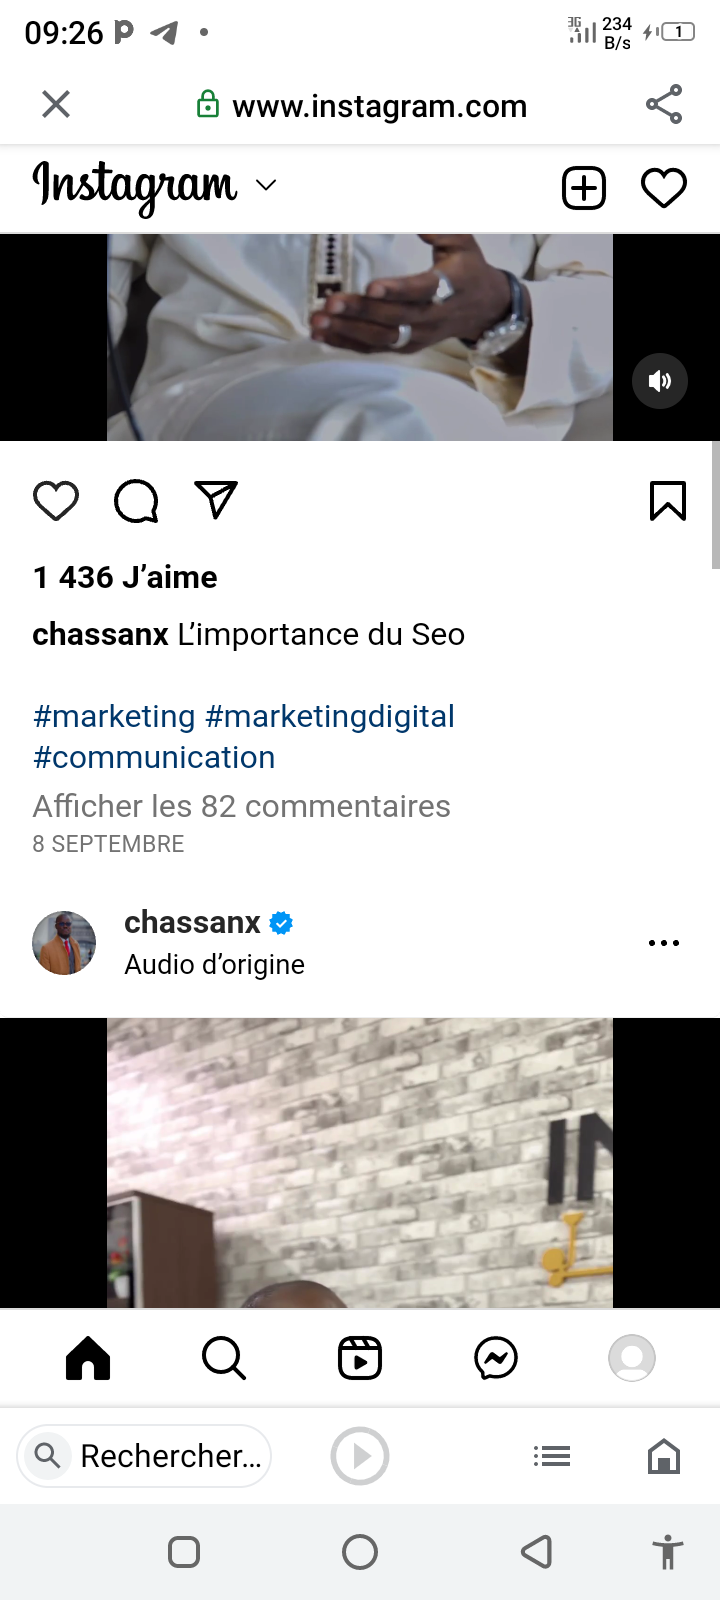Open Messenger direct messages
This screenshot has height=1600, width=720.
point(496,1358)
